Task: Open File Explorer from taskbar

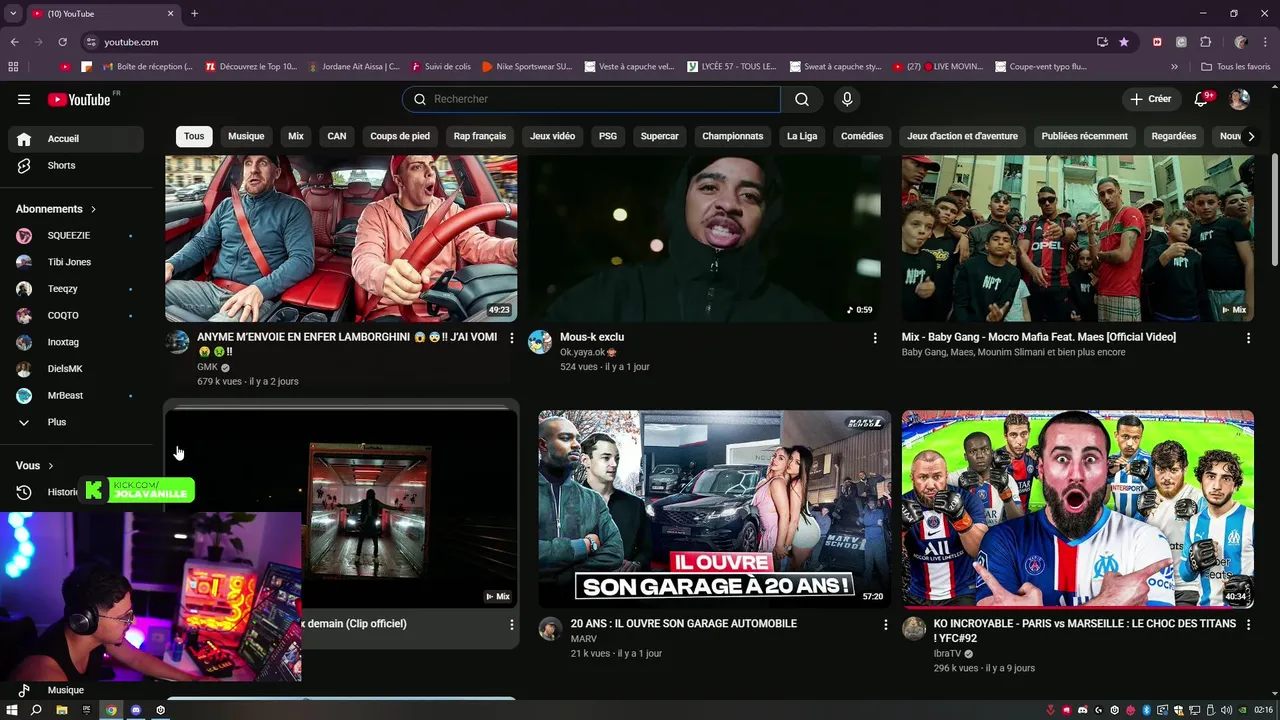Action: pos(61,710)
